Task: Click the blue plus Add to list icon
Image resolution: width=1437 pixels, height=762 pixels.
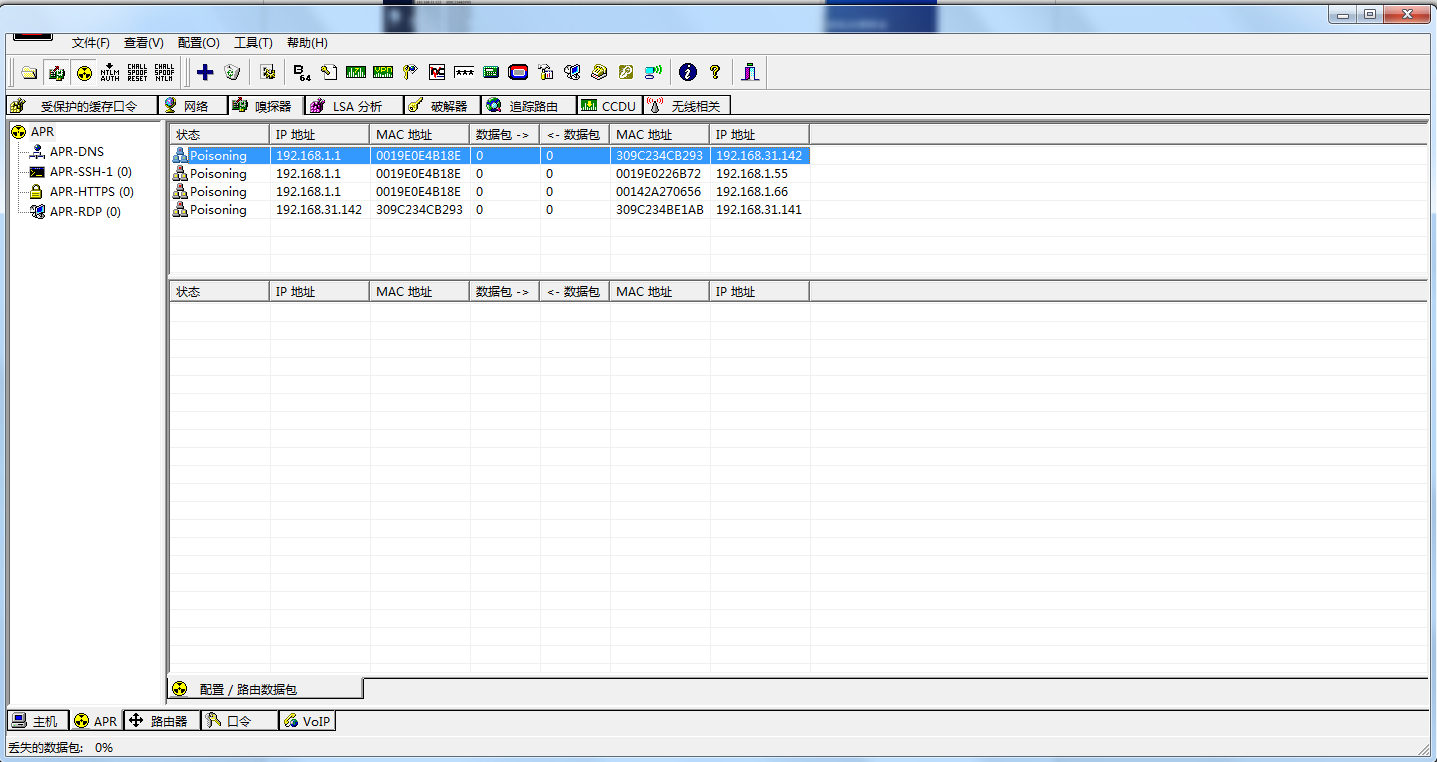Action: click(205, 72)
